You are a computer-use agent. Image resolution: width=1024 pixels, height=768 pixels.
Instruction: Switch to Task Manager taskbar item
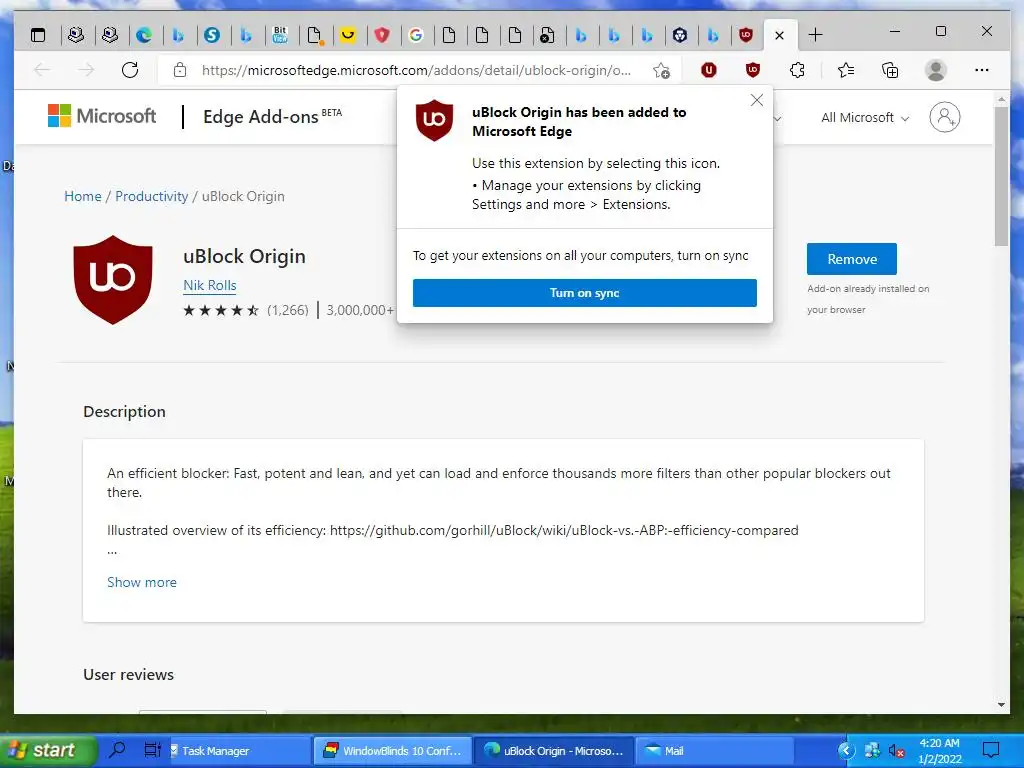pos(238,750)
